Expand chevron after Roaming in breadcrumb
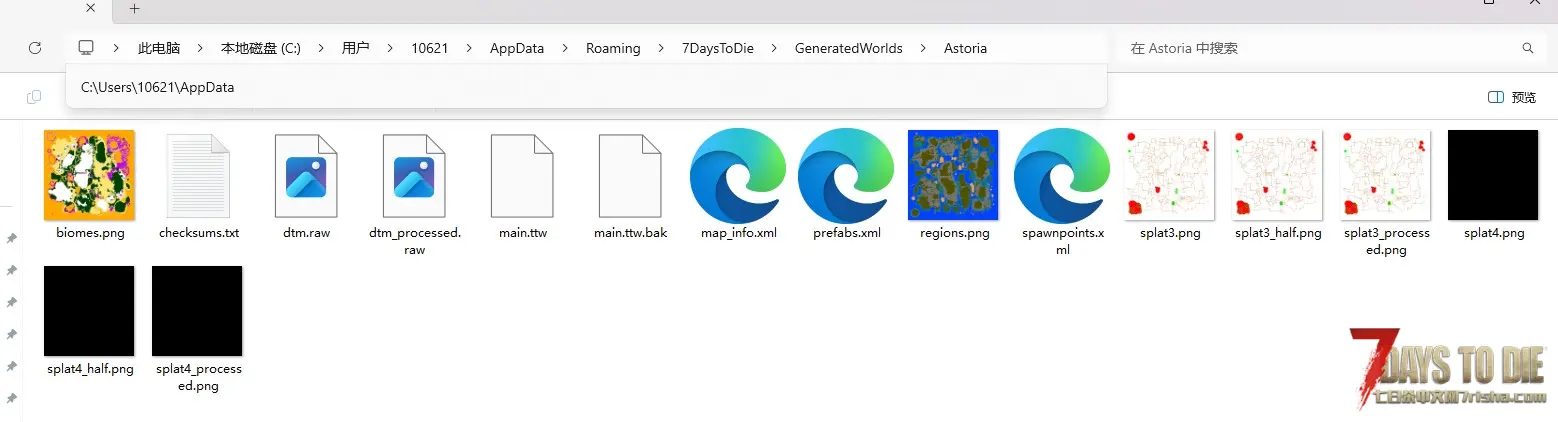1558x422 pixels. (661, 48)
